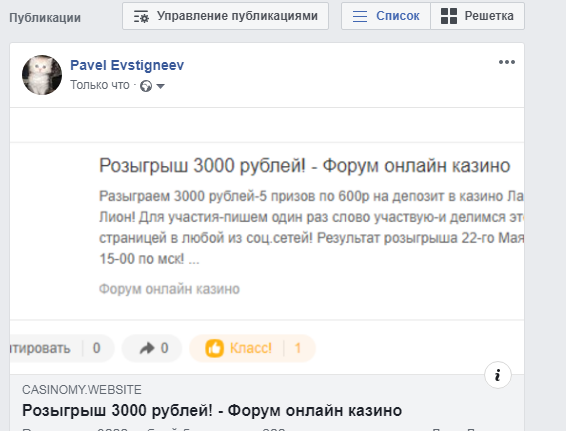
Task: Click the like count 1
Action: (298, 348)
